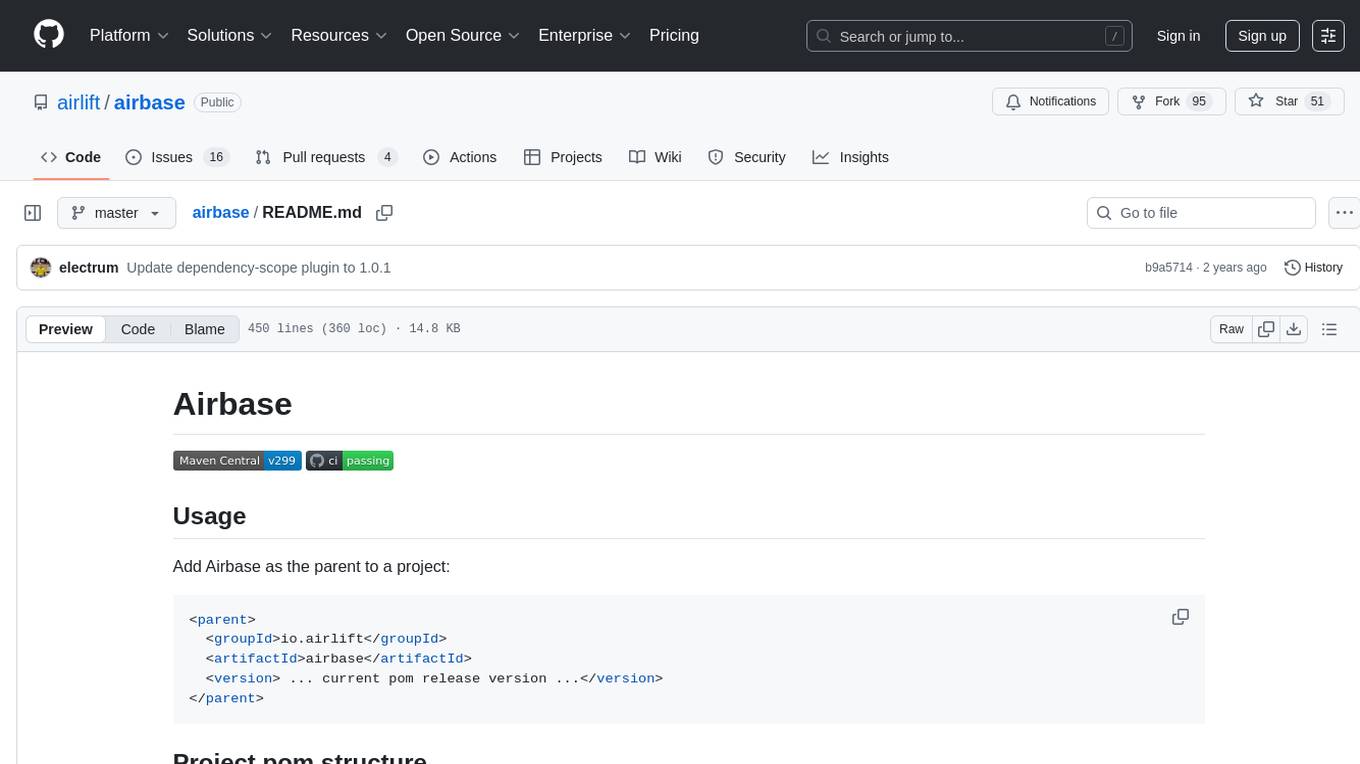Viewport: 1360px width, 764px height.
Task: Open the airbase breadcrumb link
Action: (220, 212)
